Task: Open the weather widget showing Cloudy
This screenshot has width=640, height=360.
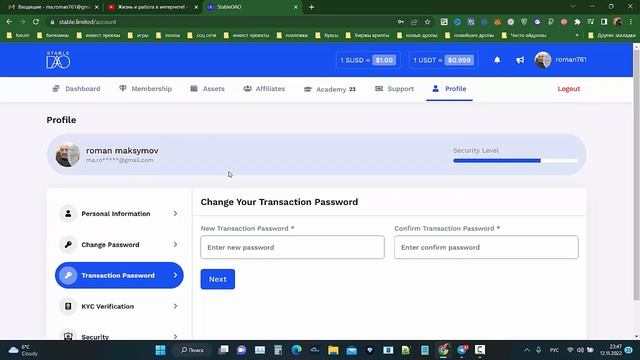Action: tap(24, 350)
